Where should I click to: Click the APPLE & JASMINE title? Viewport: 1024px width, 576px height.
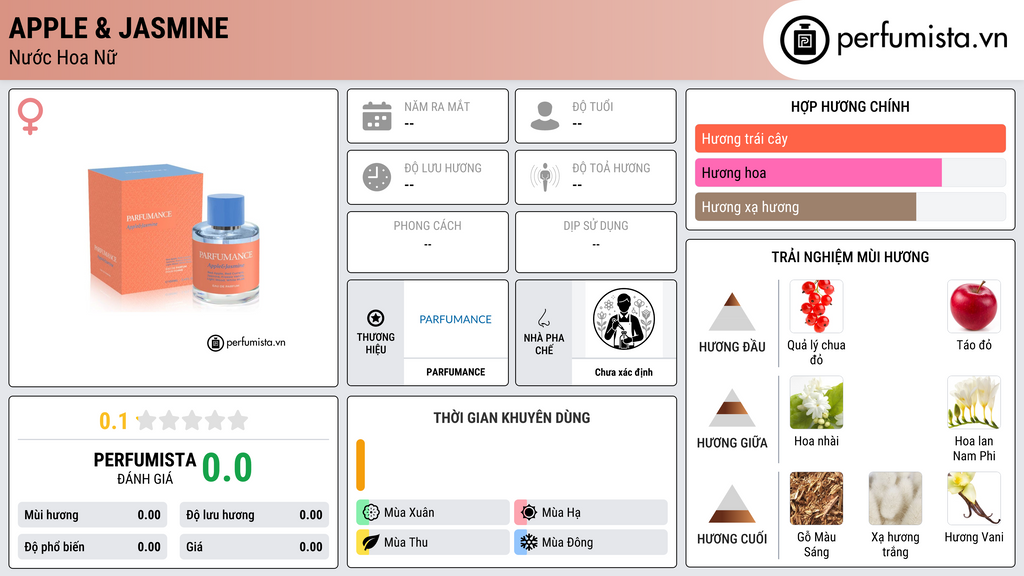click(x=119, y=28)
